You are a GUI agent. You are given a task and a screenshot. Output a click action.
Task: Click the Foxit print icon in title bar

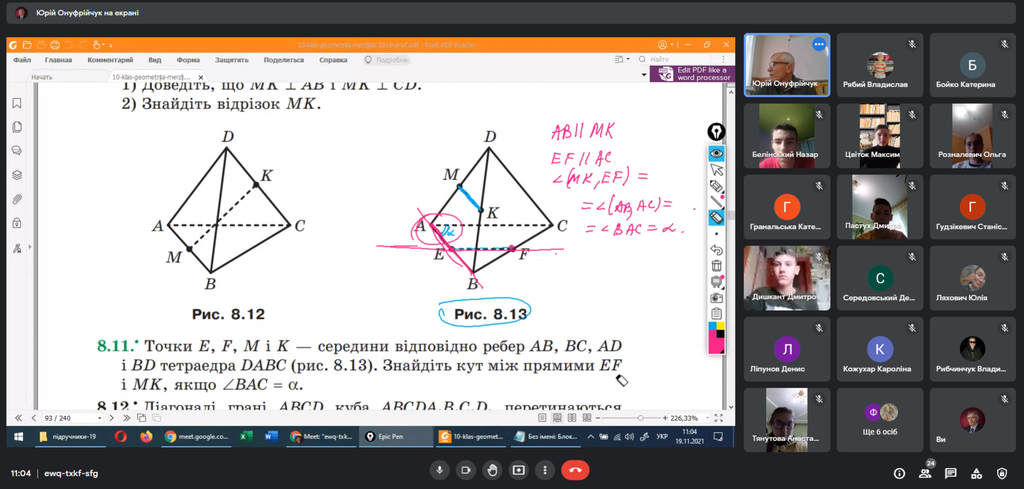tap(55, 45)
